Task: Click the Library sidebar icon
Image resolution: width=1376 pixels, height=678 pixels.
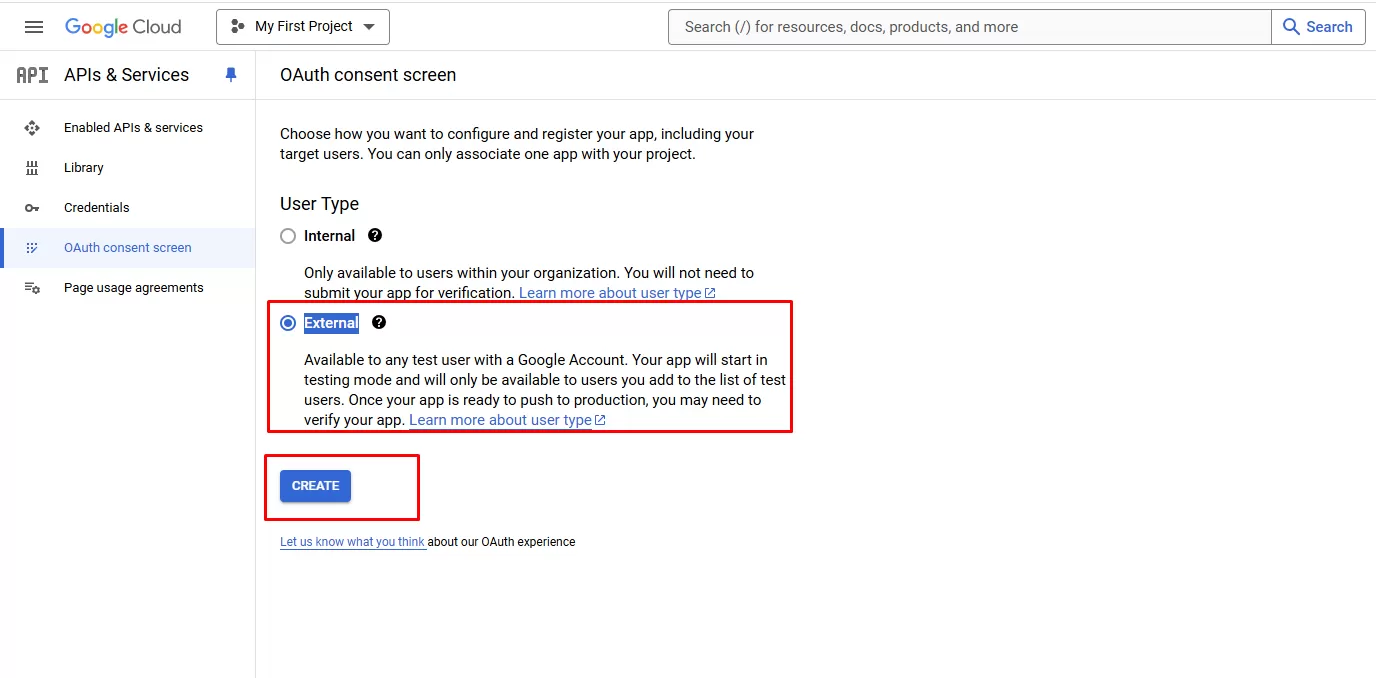Action: pyautogui.click(x=32, y=168)
